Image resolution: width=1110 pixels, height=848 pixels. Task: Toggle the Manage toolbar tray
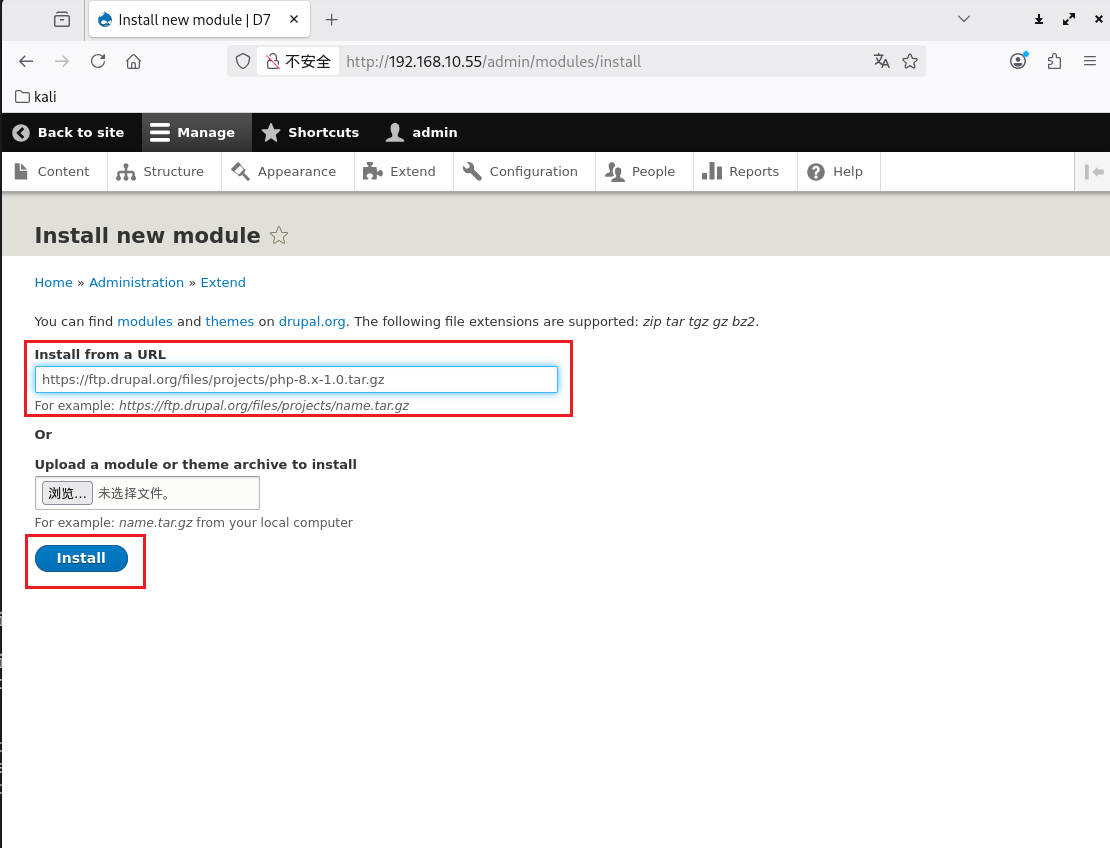point(194,132)
